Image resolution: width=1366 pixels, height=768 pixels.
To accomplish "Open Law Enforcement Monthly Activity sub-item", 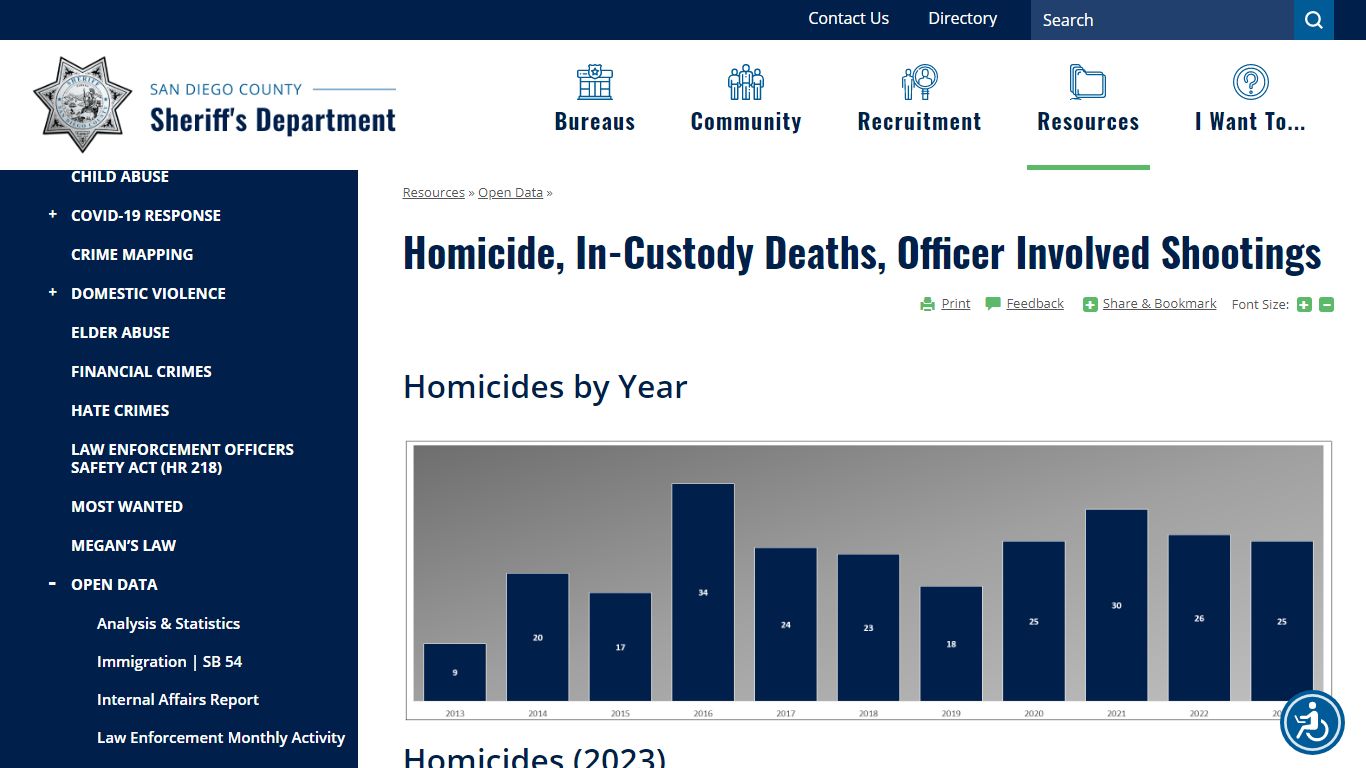I will 221,737.
